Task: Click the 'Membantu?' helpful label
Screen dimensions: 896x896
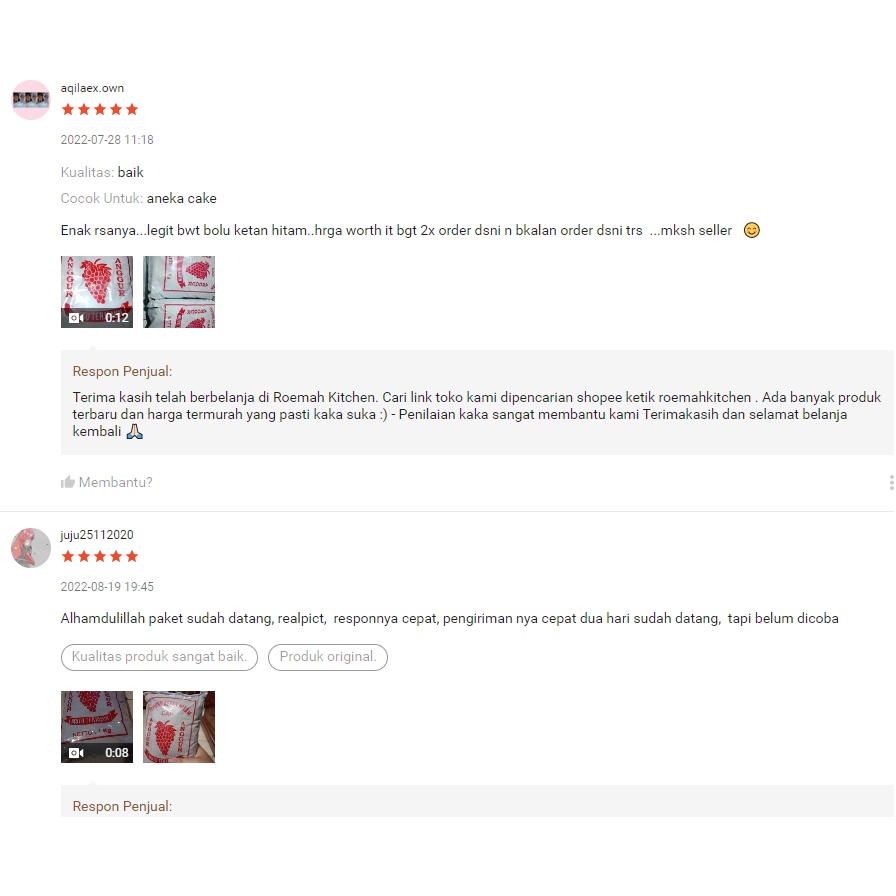Action: click(x=115, y=482)
